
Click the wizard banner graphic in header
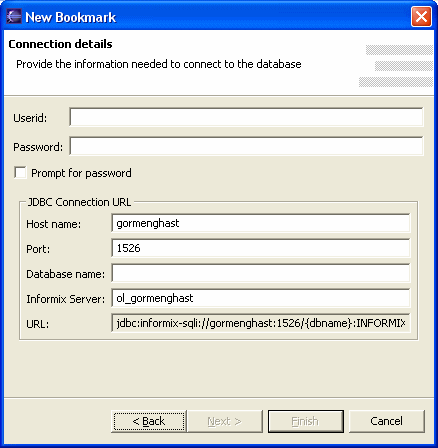[x=396, y=66]
